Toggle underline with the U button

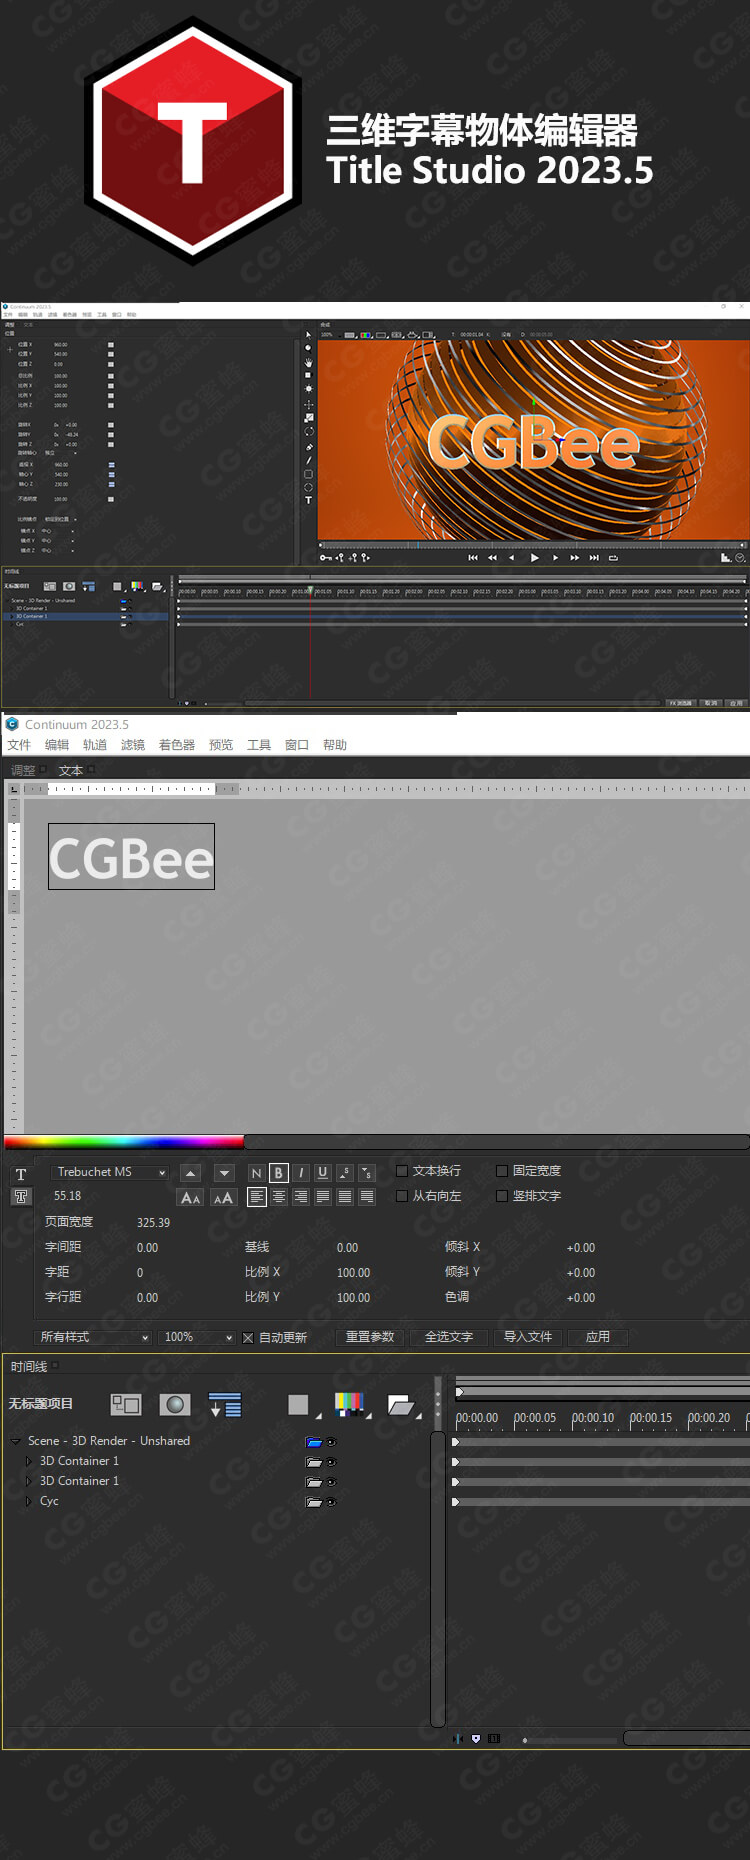(323, 1173)
